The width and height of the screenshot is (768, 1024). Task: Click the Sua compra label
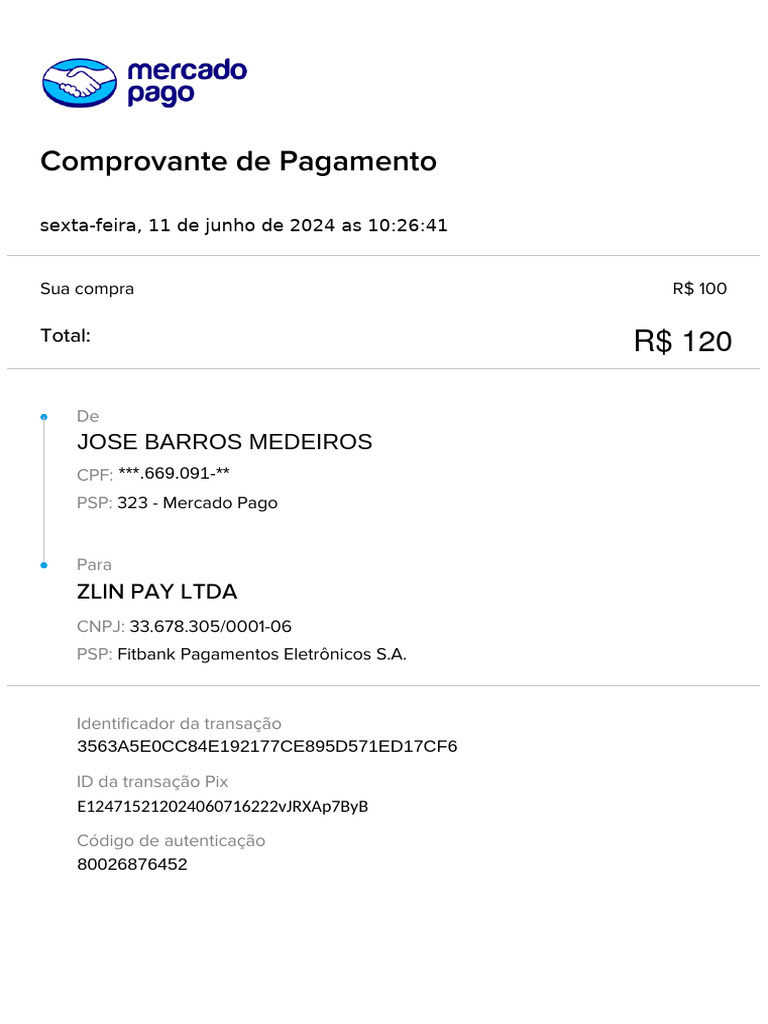click(87, 289)
